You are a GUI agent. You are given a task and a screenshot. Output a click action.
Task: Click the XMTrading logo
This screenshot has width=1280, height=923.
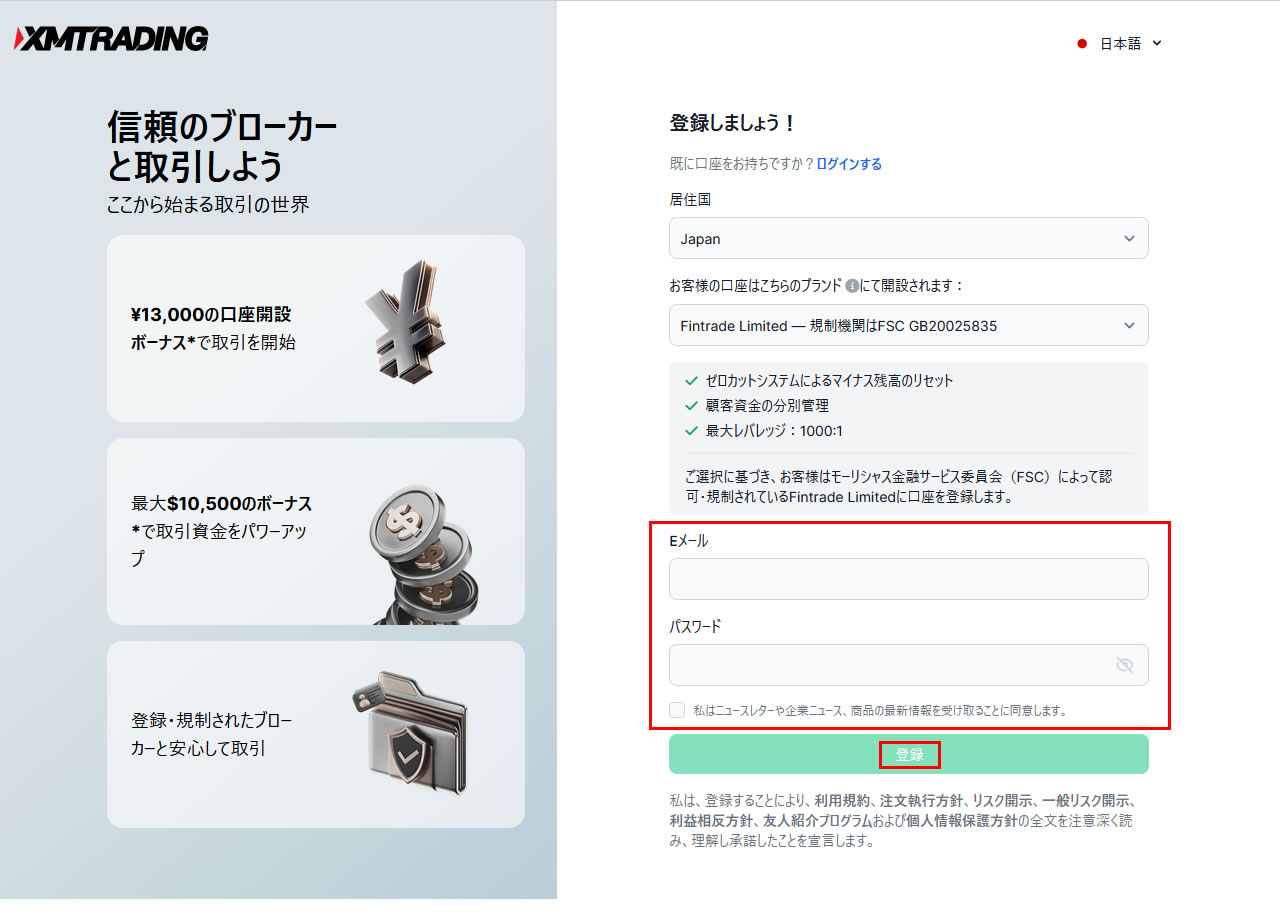point(111,39)
